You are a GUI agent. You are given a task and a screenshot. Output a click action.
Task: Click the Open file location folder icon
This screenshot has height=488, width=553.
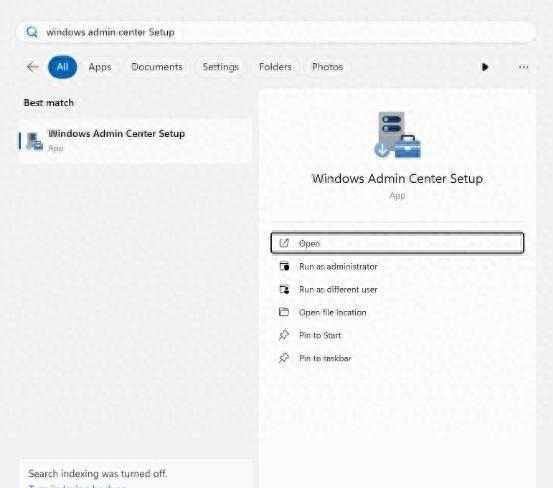[x=284, y=312]
